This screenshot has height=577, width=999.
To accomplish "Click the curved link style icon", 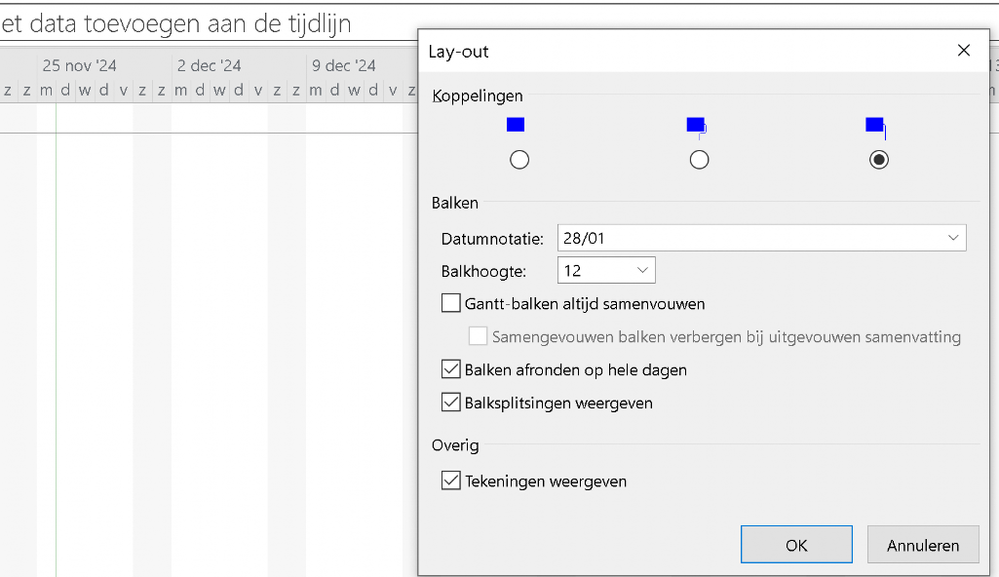I will point(697,127).
